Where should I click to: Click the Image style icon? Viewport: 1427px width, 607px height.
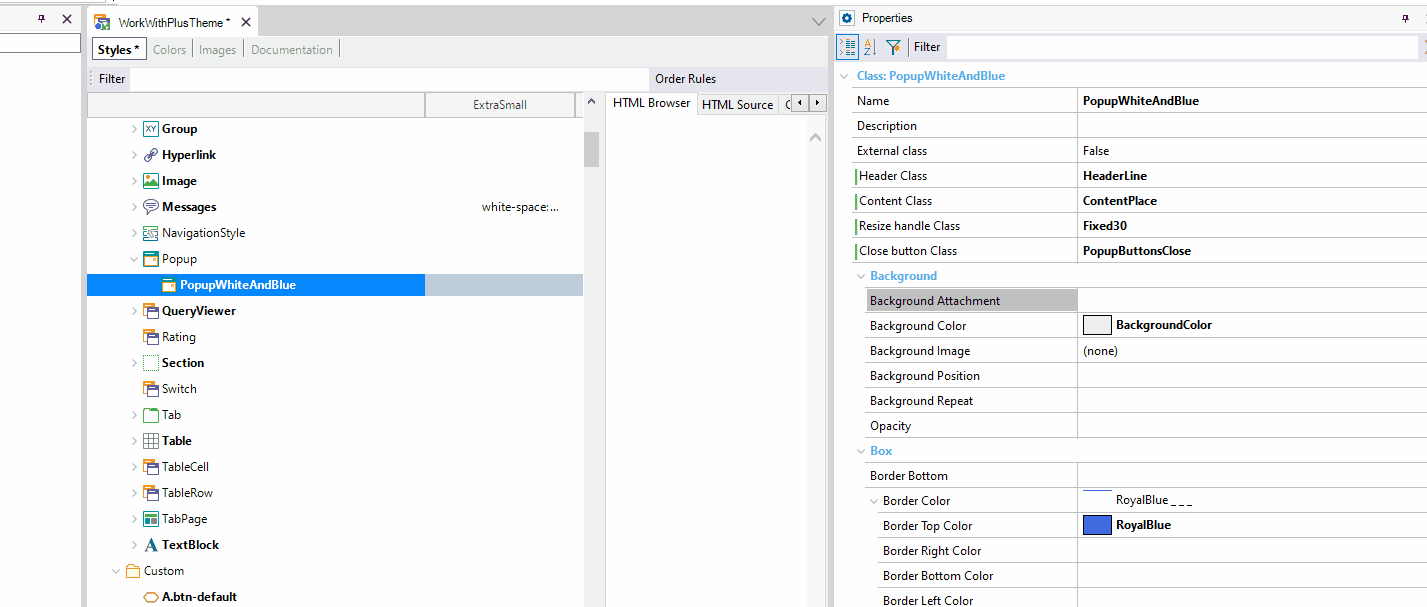151,180
